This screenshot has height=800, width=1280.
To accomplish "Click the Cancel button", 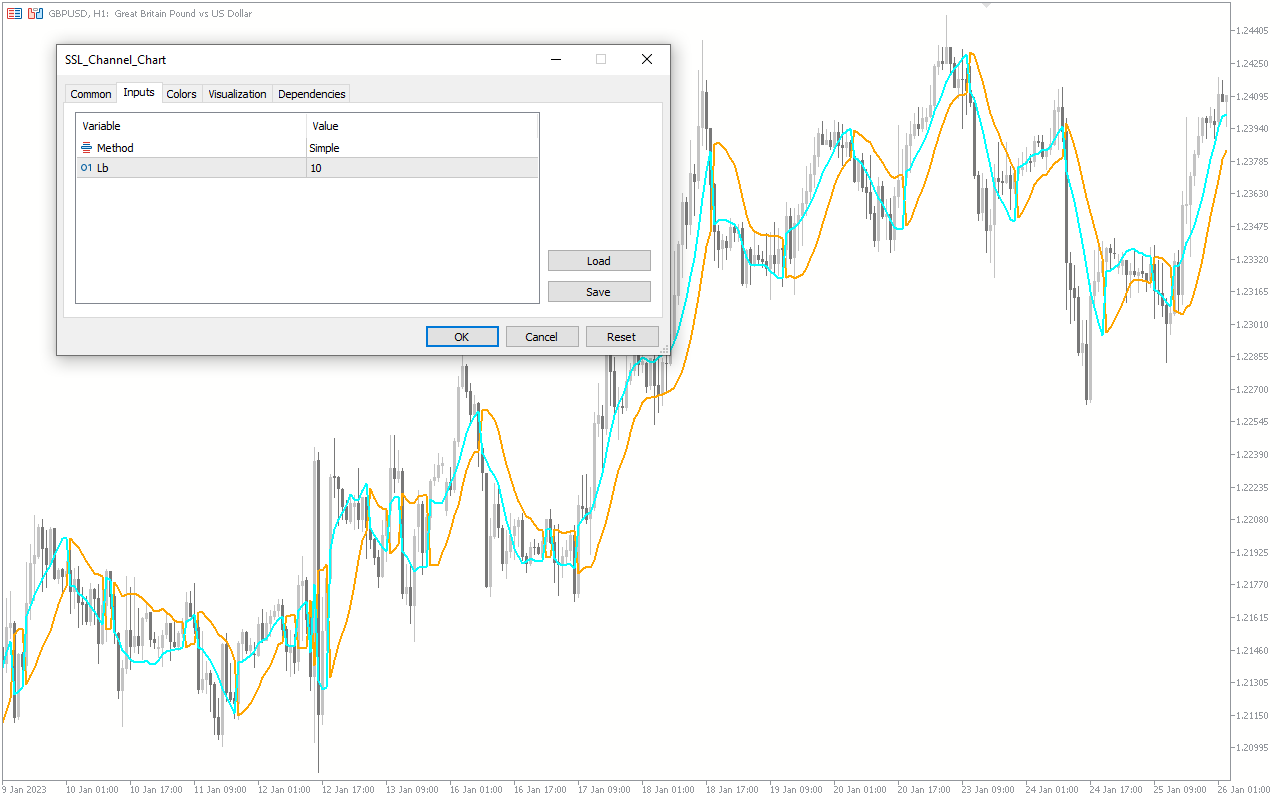I will (x=542, y=337).
